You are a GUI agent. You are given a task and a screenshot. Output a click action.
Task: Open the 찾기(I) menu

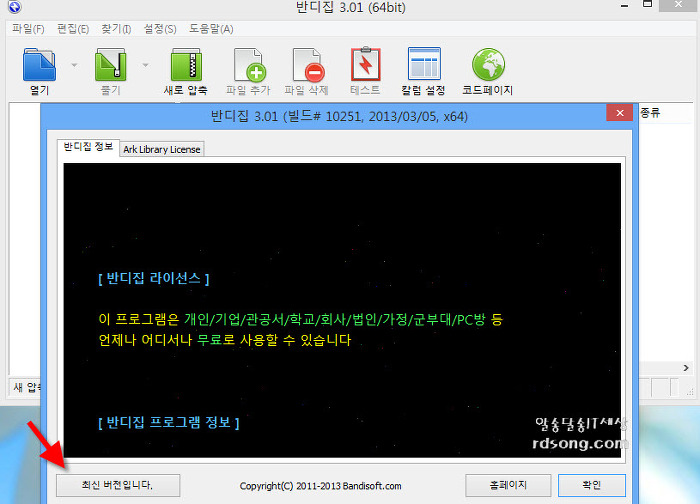click(115, 28)
